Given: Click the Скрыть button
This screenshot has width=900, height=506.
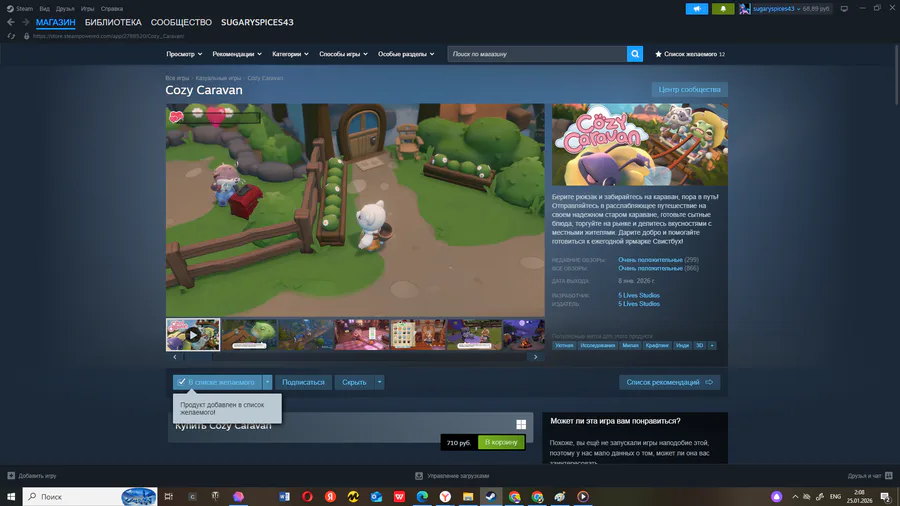Looking at the screenshot, I should 354,382.
